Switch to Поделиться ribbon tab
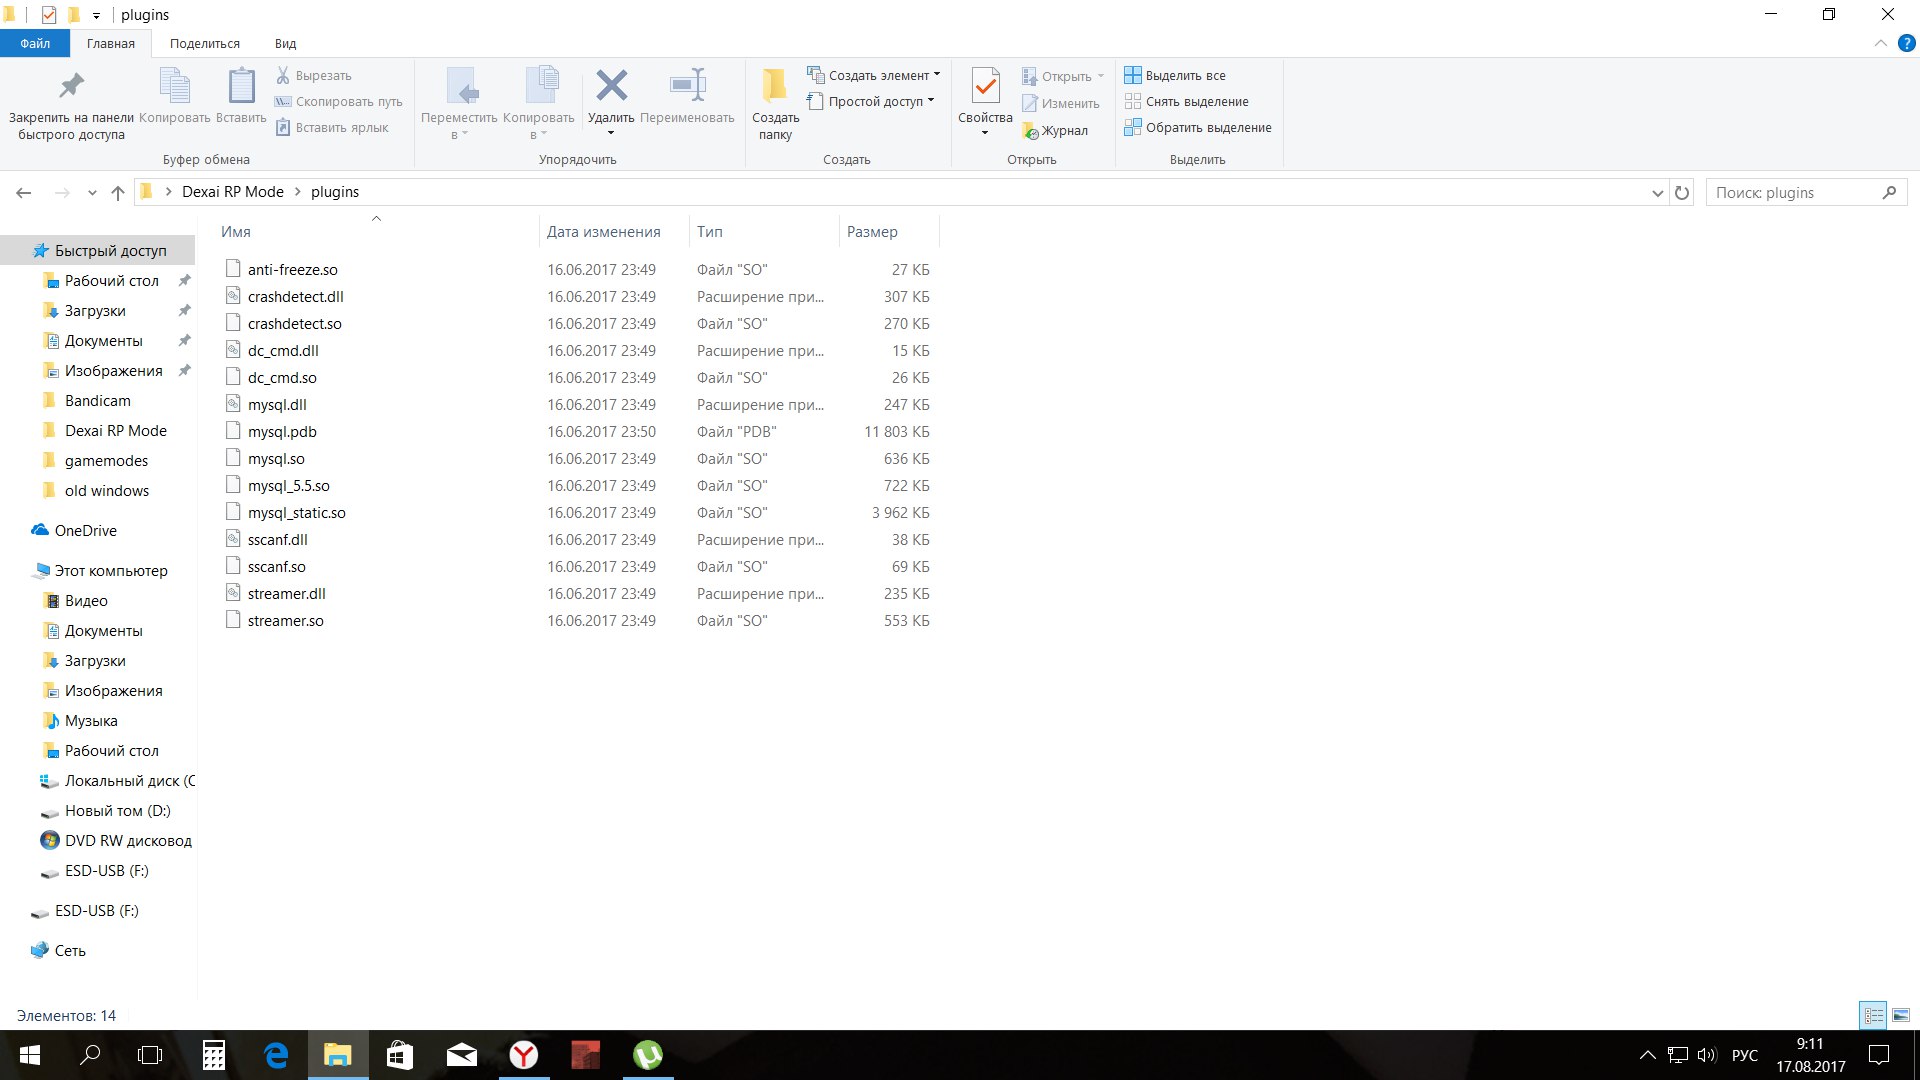The height and width of the screenshot is (1080, 1920). point(205,43)
